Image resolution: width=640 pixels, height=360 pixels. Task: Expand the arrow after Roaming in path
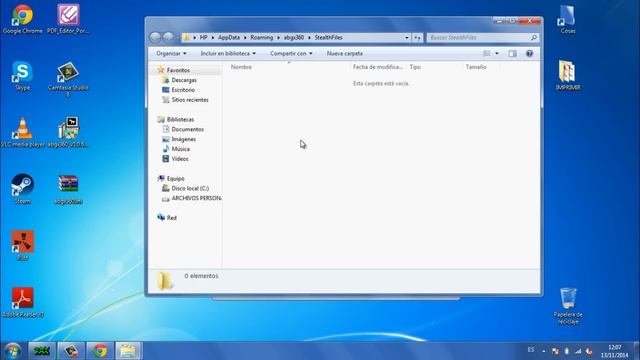click(x=278, y=38)
